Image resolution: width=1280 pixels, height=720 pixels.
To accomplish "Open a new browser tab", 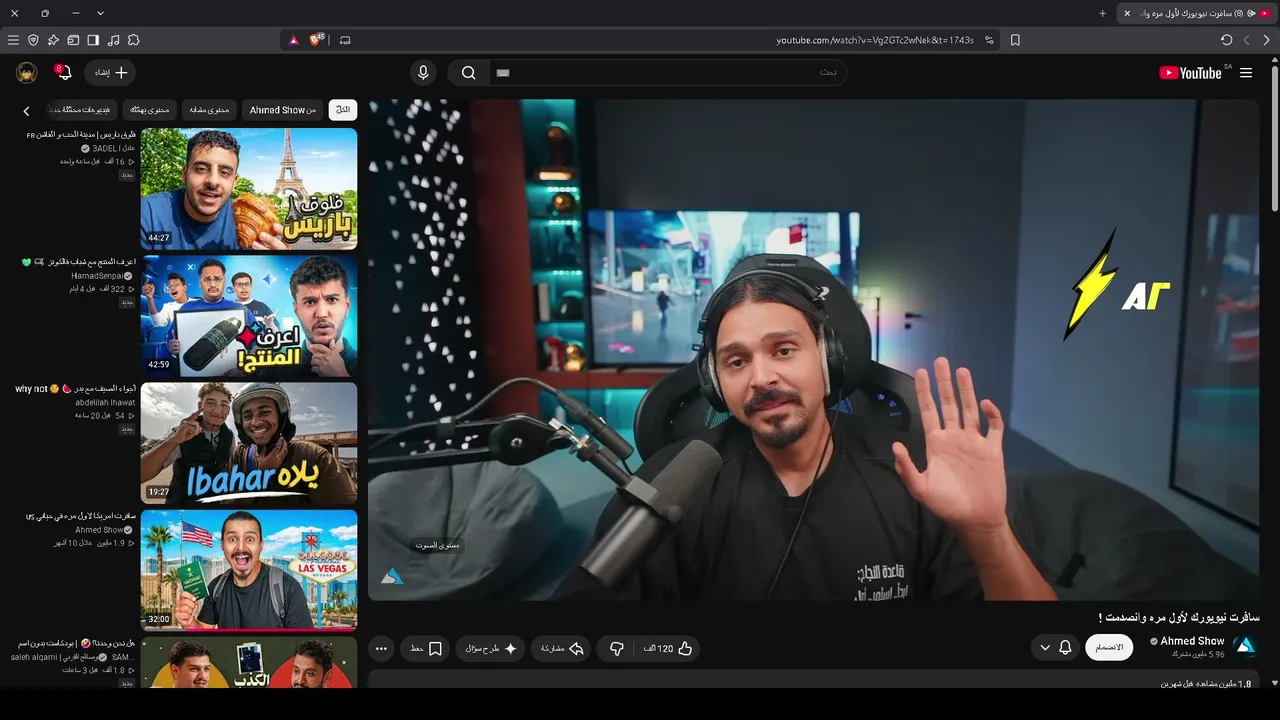I will pyautogui.click(x=1103, y=13).
